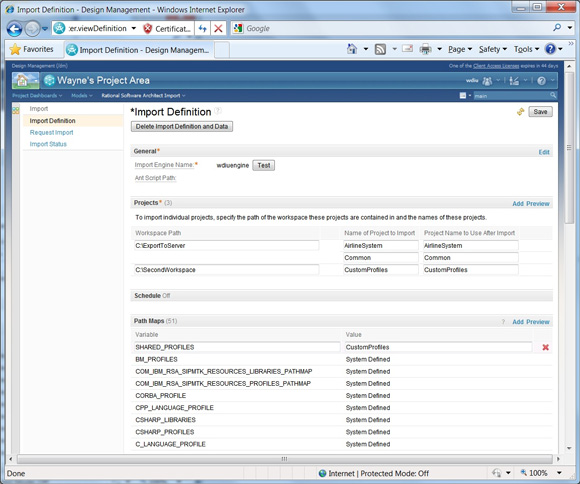Open Request Import sidebar link
This screenshot has height=484, width=580.
coord(51,132)
